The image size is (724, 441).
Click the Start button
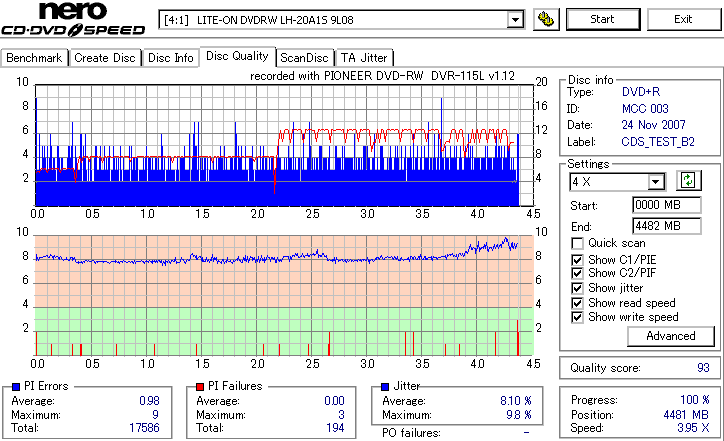(x=603, y=19)
